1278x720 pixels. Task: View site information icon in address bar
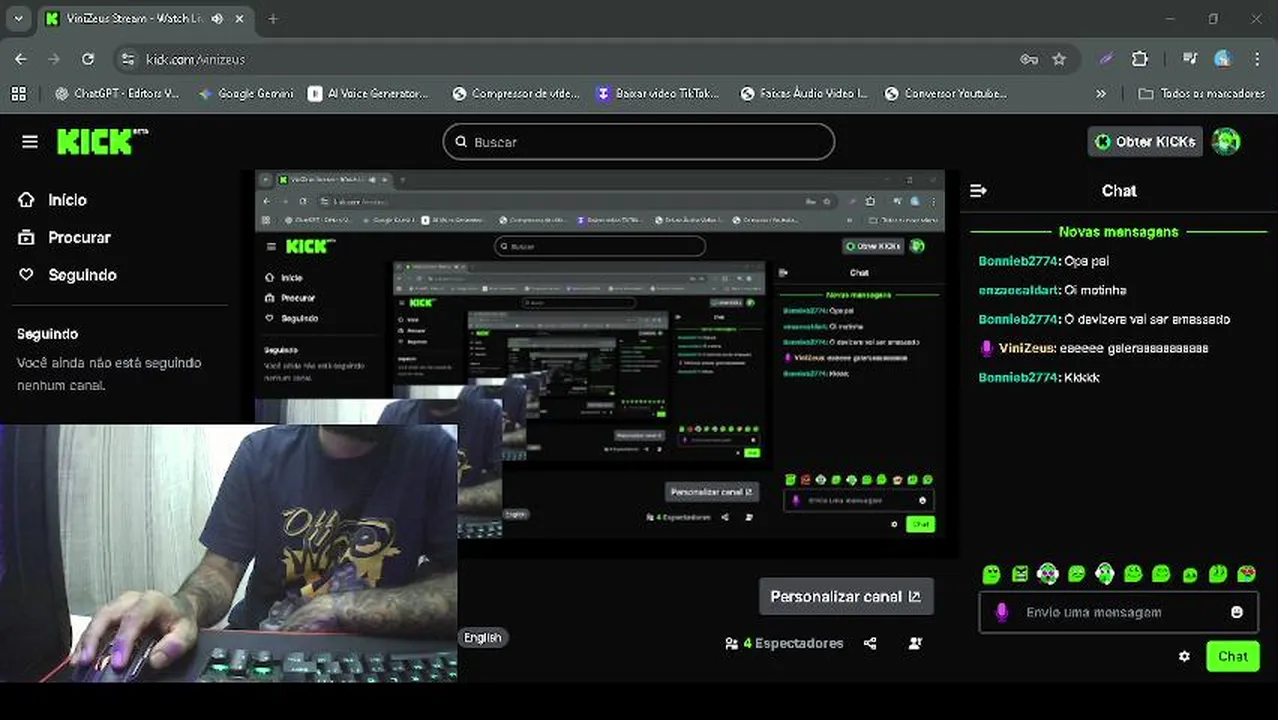point(127,59)
